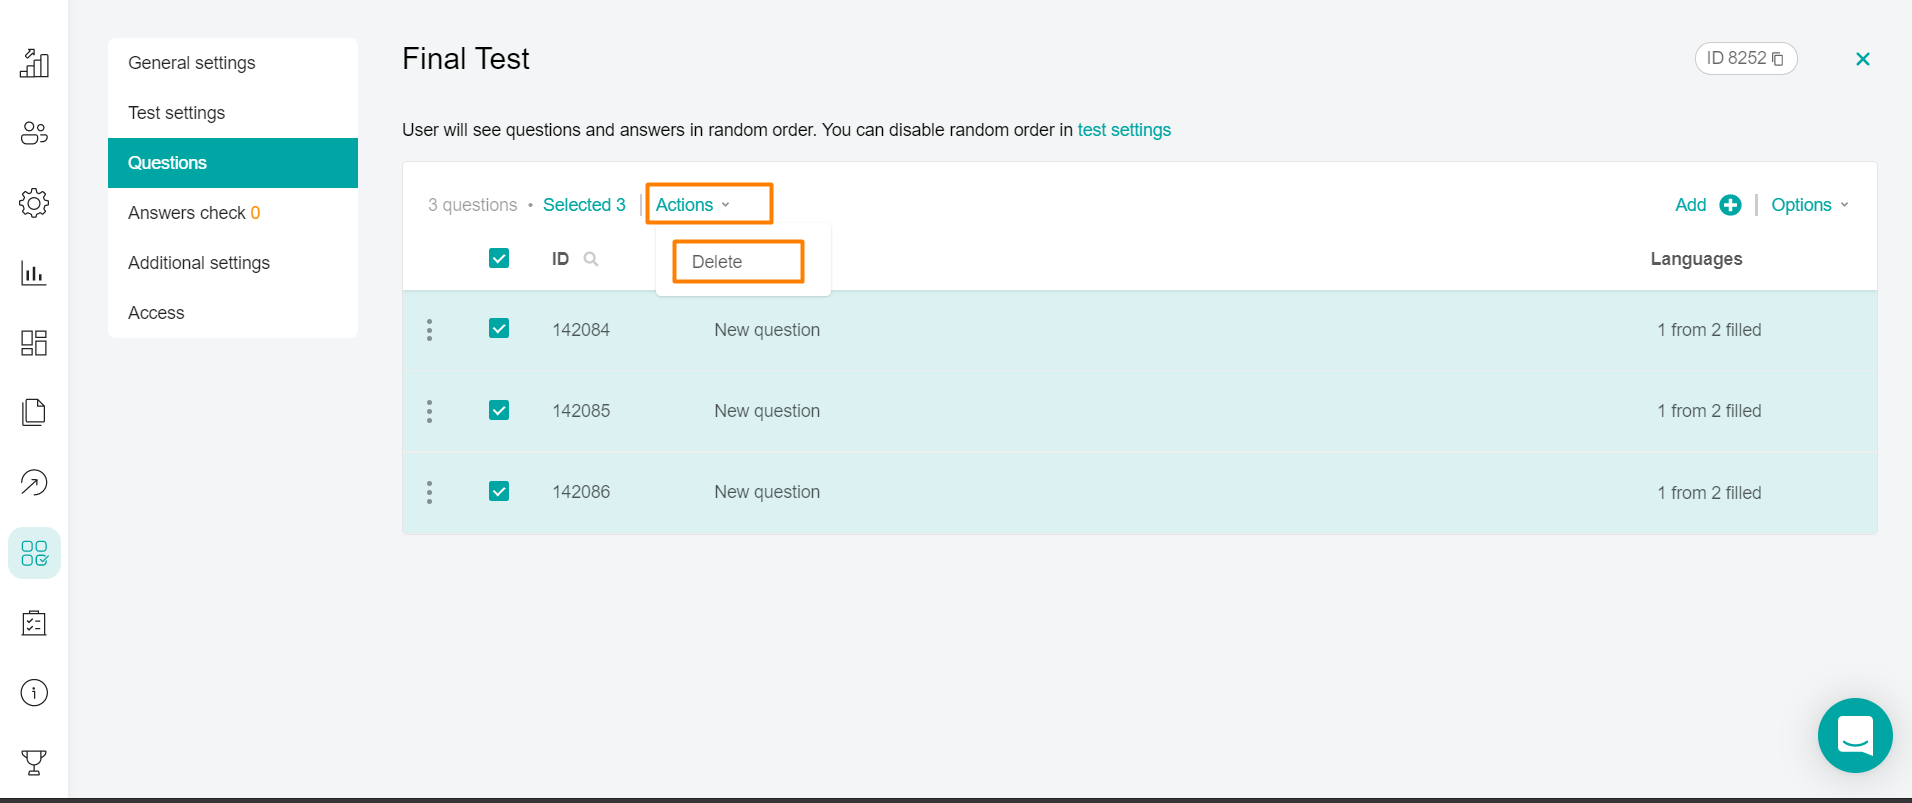Viewport: 1912px width, 803px height.
Task: Open row menu for question 142086
Action: (430, 492)
